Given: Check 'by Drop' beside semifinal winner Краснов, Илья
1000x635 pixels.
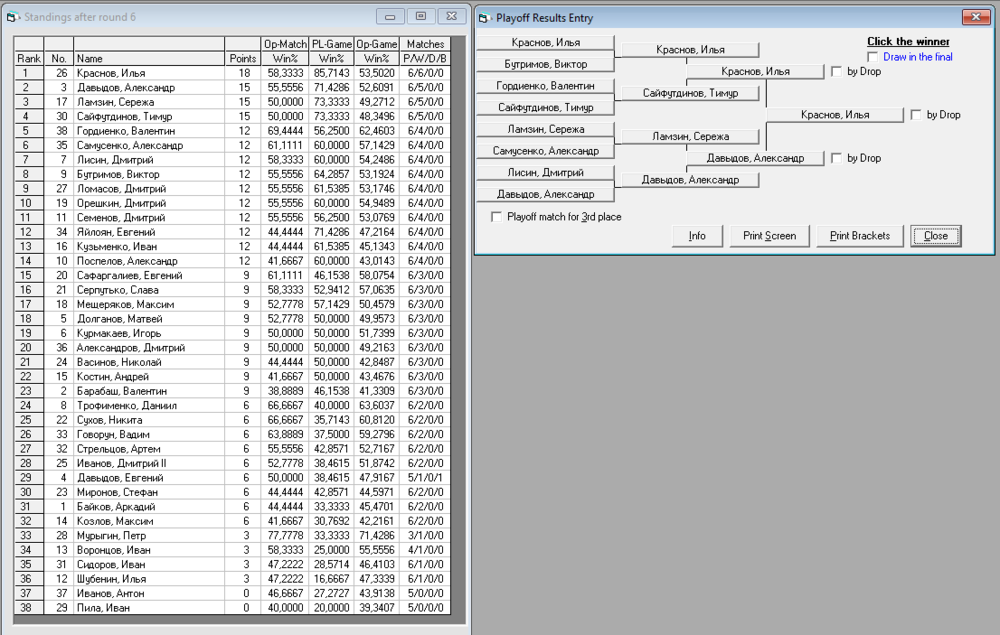Looking at the screenshot, I should (x=836, y=72).
